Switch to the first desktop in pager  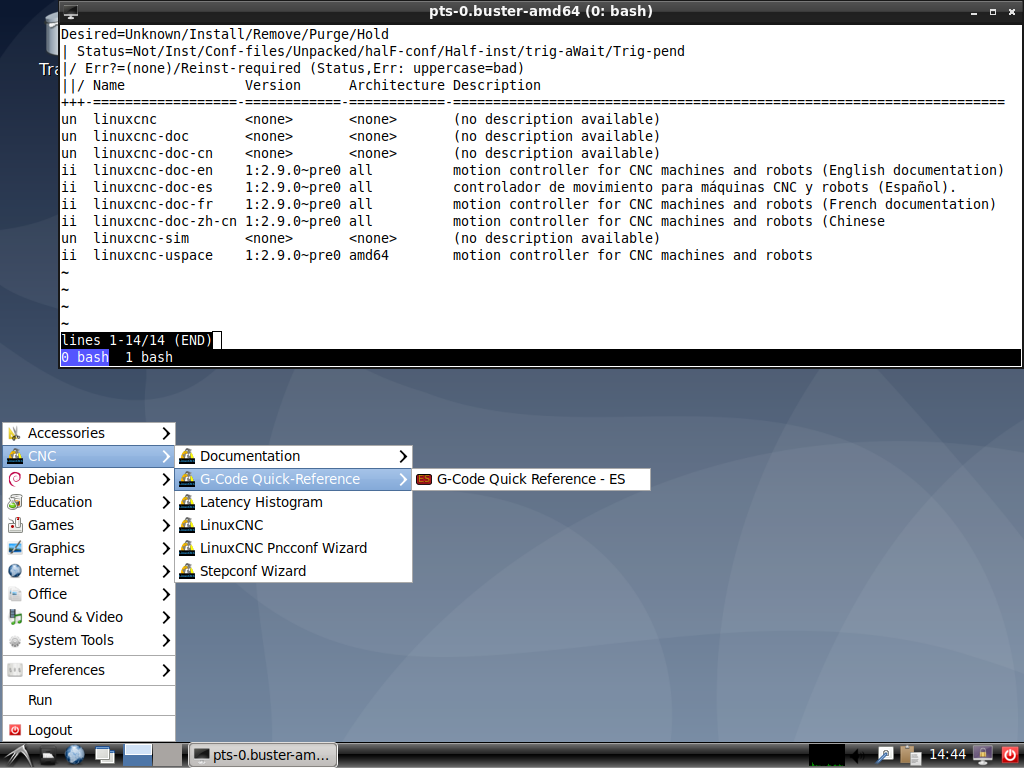(138, 756)
